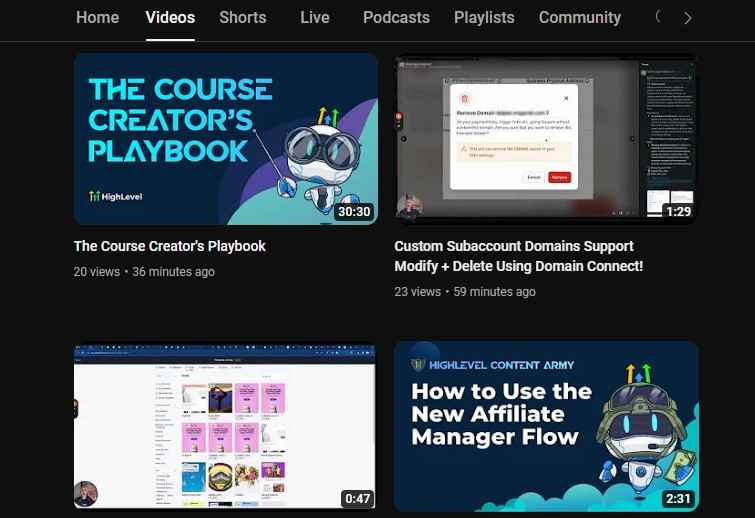Open New Affiliate Manager Flow thumbnail
The image size is (755, 518).
pyautogui.click(x=546, y=427)
